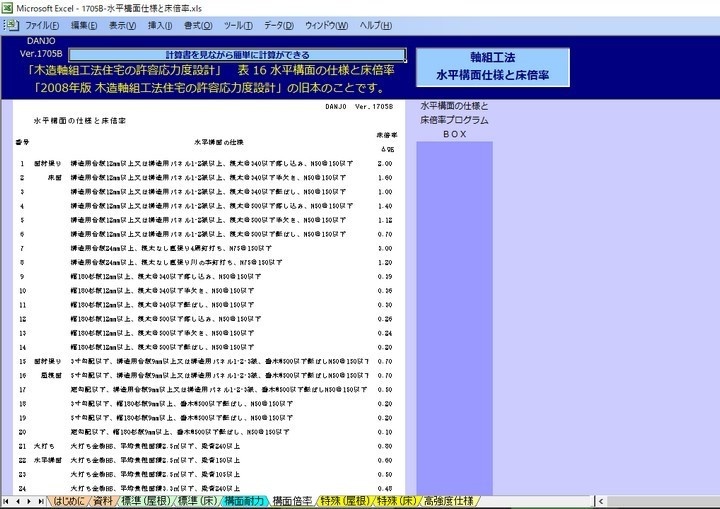Open the ウィンドウ(W) menu
The height and width of the screenshot is (509, 720).
326,26
